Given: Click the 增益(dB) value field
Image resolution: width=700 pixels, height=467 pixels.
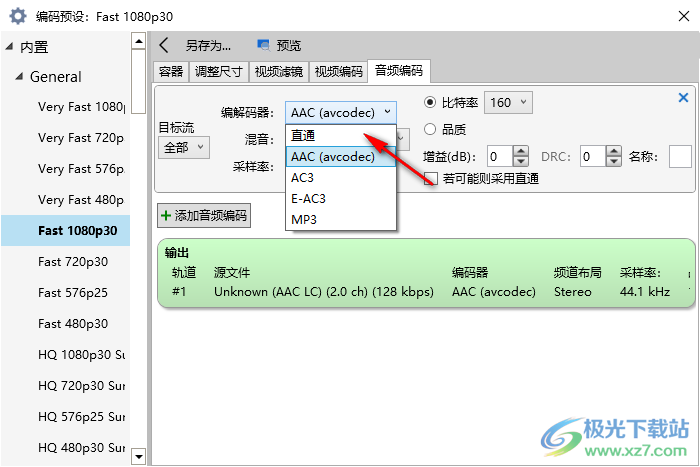Looking at the screenshot, I should [500, 156].
